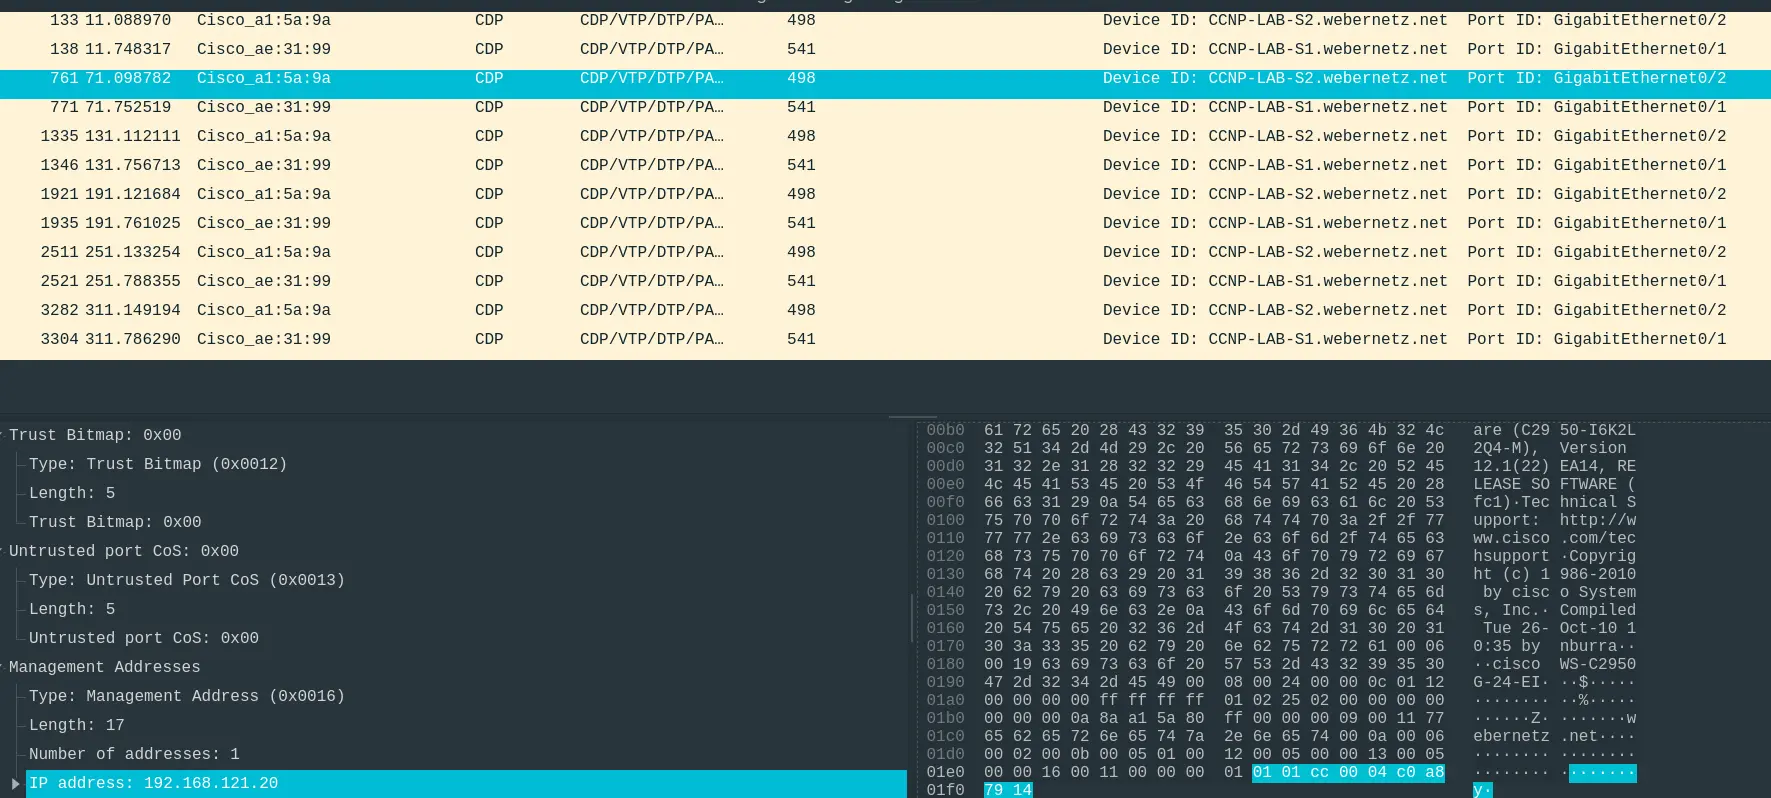The image size is (1771, 798).
Task: Select the Number of addresses: 1 field
Action: pyautogui.click(x=134, y=754)
